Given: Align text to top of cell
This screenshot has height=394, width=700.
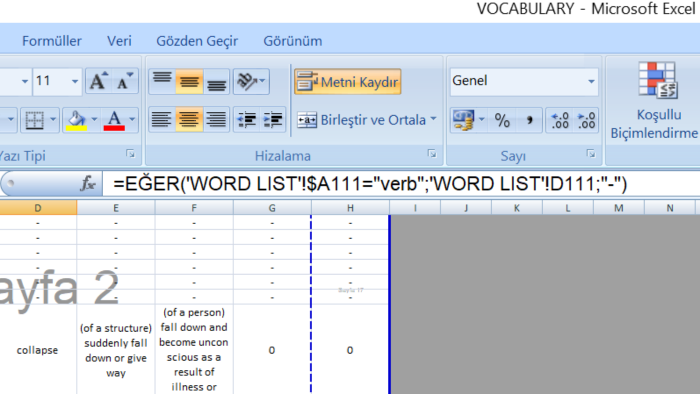Looking at the screenshot, I should (x=162, y=81).
